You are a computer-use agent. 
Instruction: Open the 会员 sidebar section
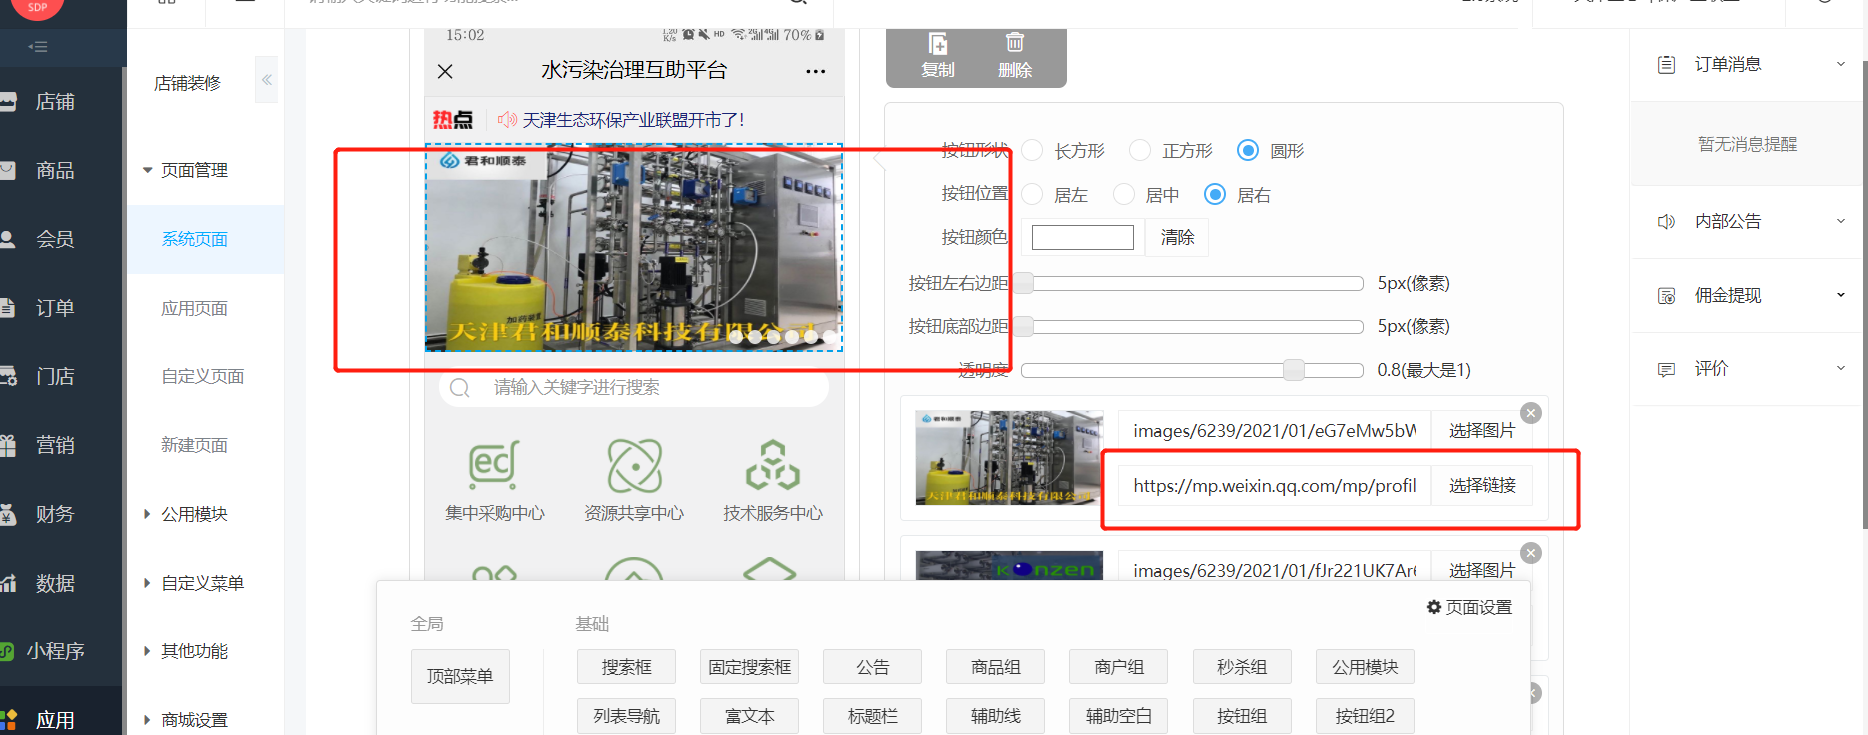tap(55, 240)
